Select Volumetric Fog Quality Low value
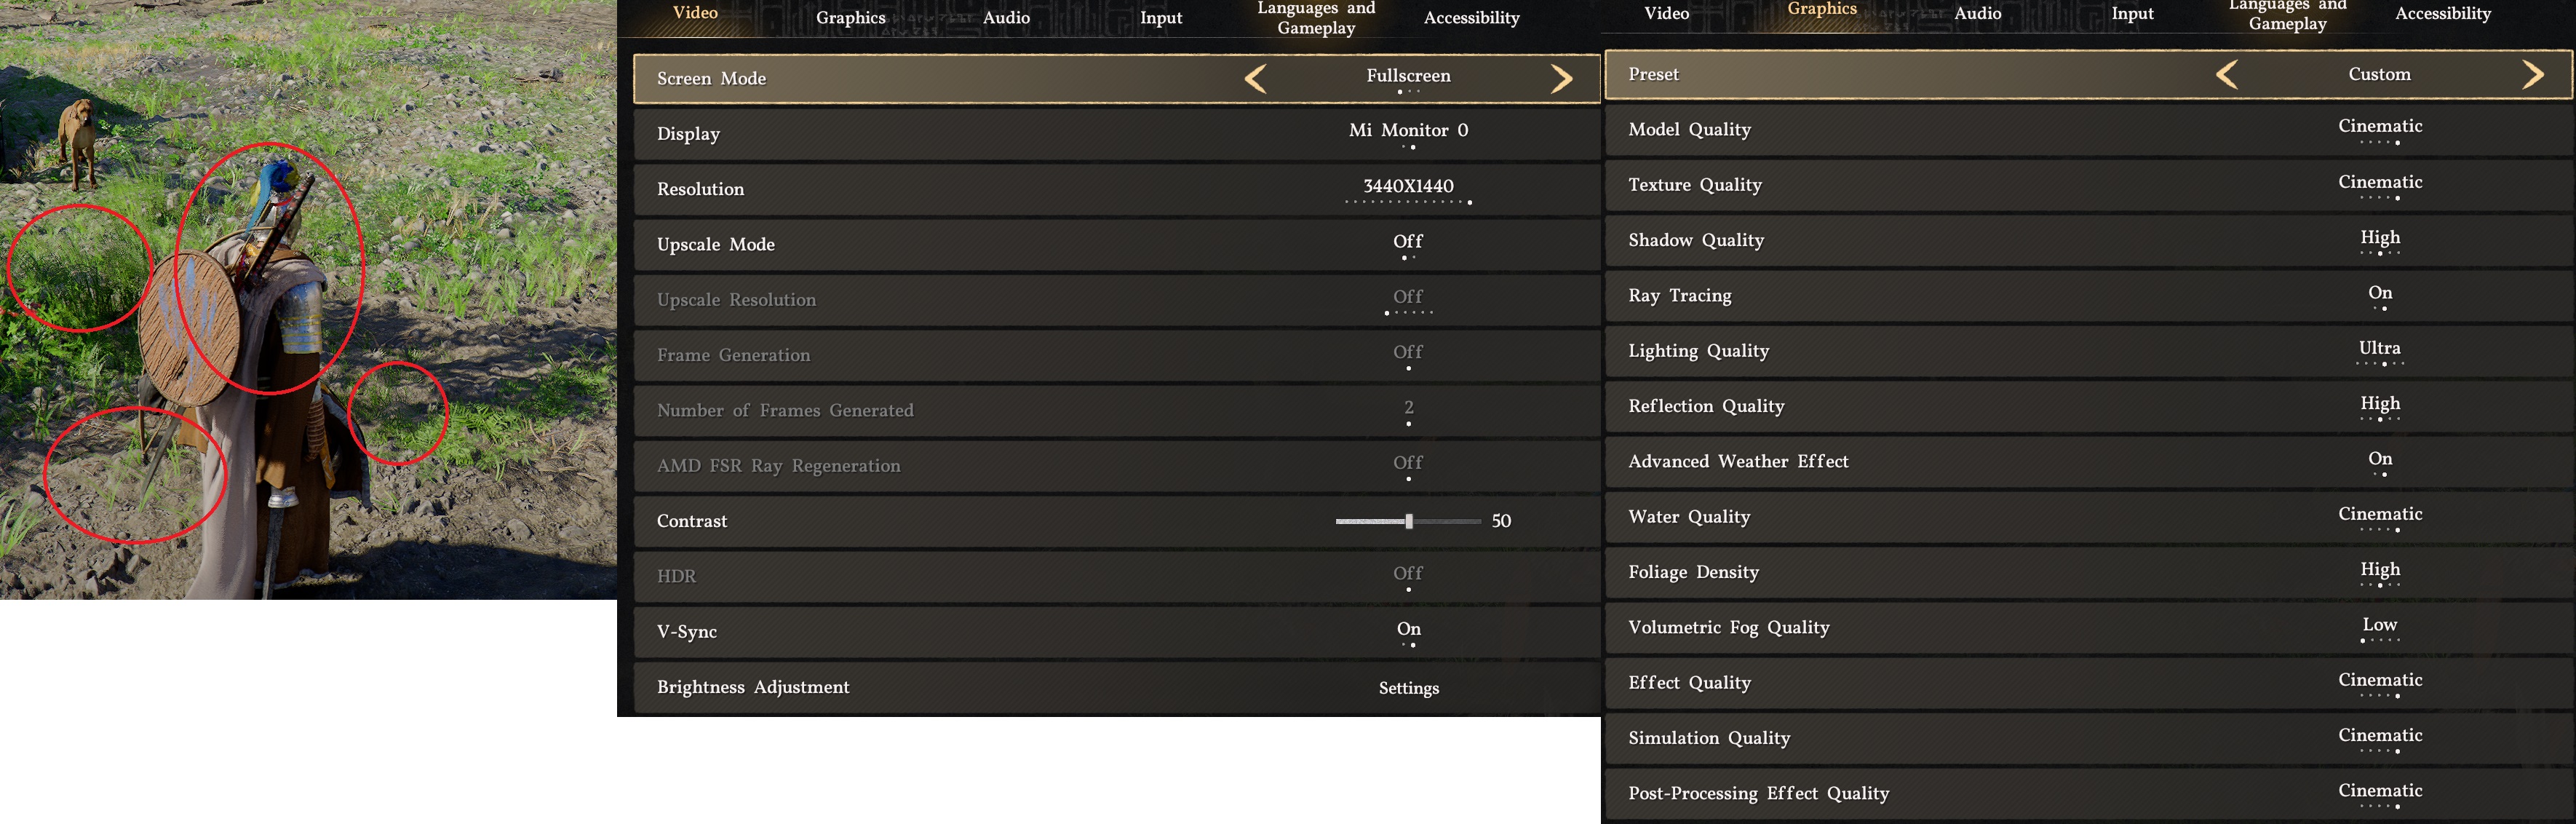Screen dimensions: 2576x824 coord(2379,627)
